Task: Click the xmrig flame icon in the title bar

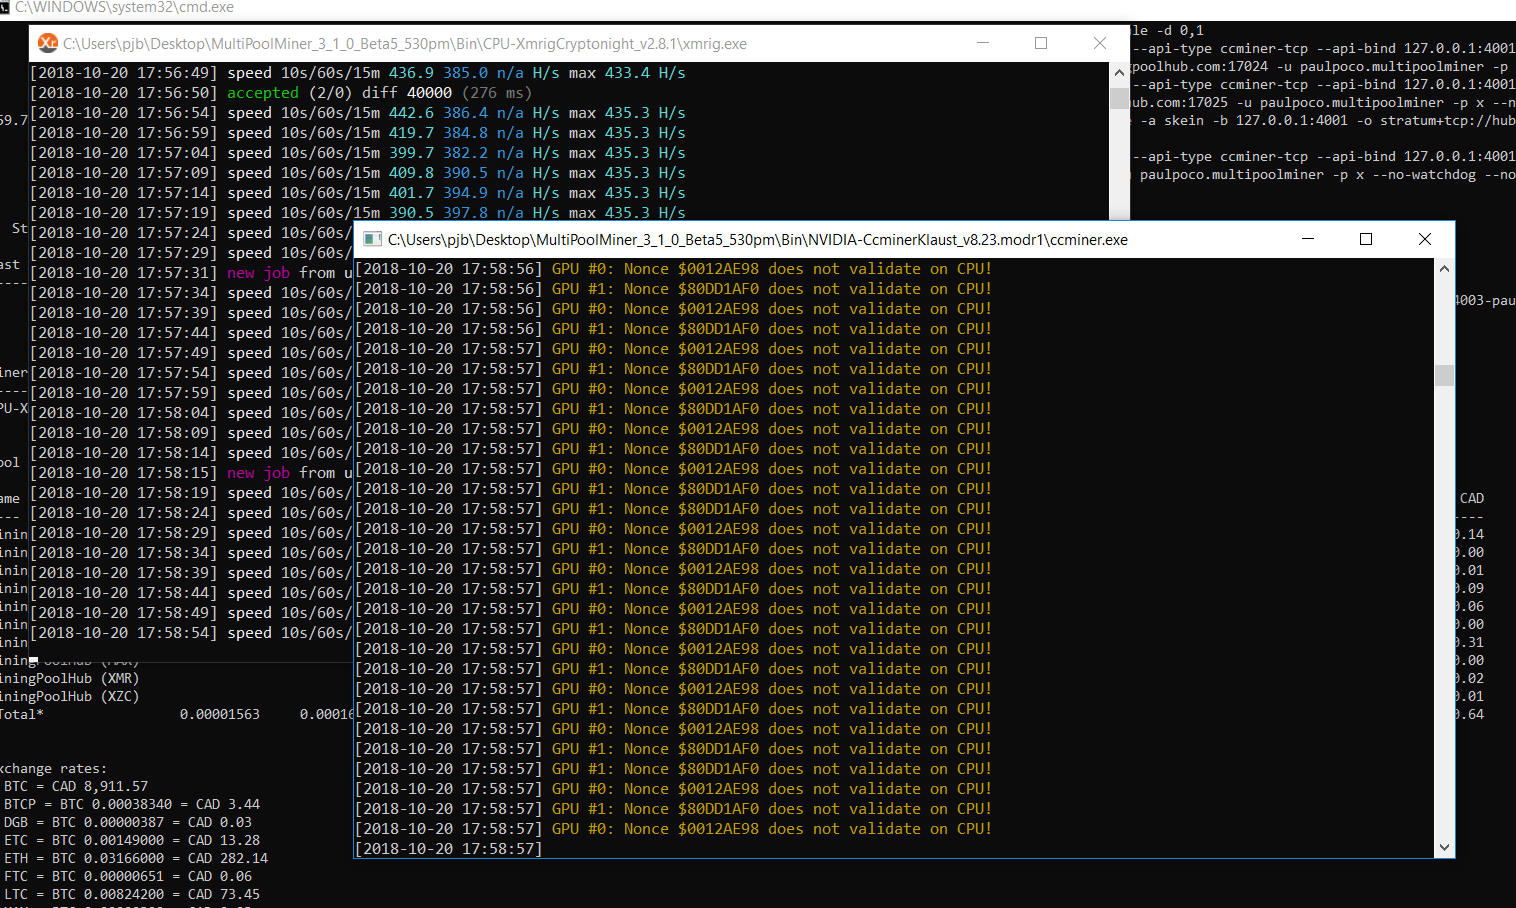Action: pos(48,43)
